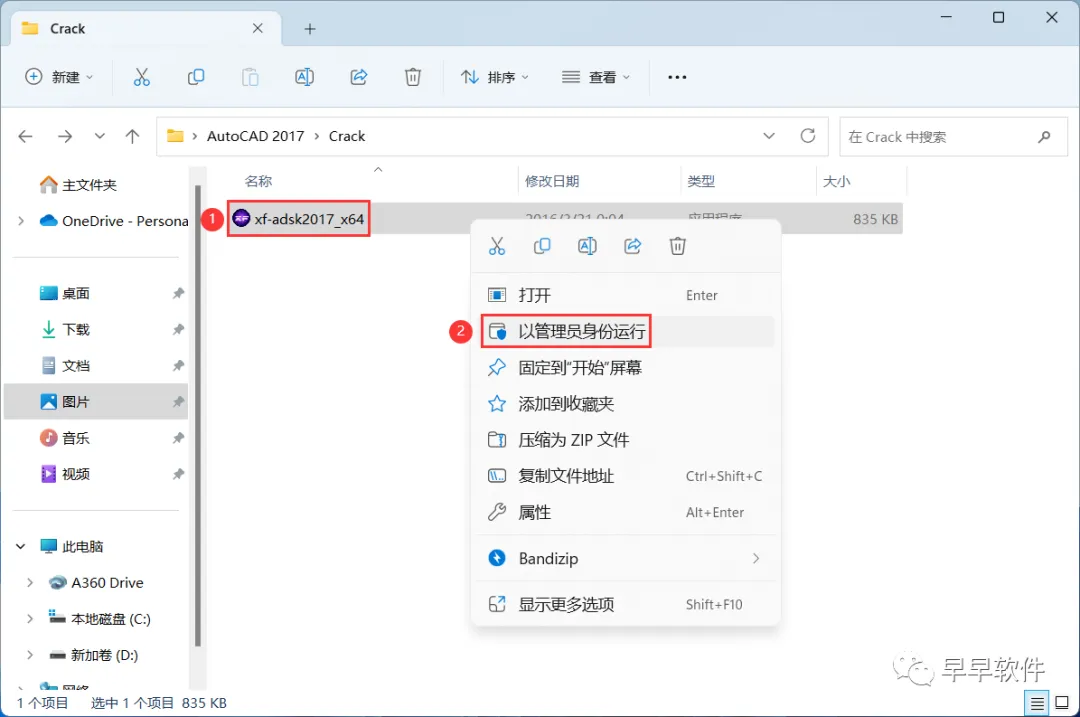Image resolution: width=1080 pixels, height=717 pixels.
Task: Expand the Bandizip submenu arrow
Action: (x=756, y=559)
